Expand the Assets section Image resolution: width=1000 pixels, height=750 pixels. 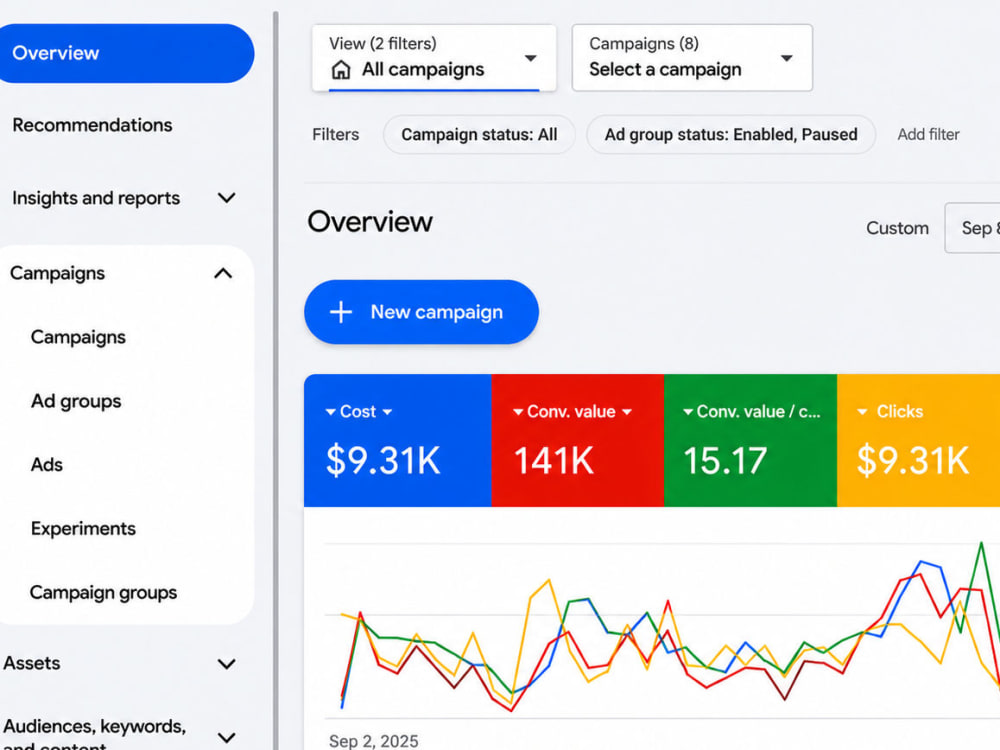(226, 664)
